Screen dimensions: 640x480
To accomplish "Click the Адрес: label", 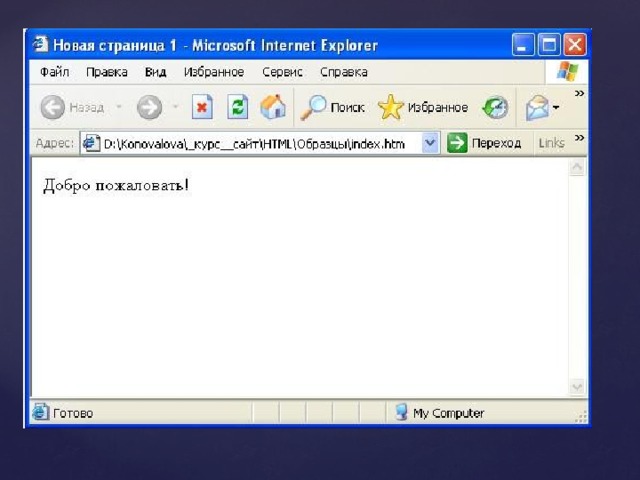I will (55, 143).
